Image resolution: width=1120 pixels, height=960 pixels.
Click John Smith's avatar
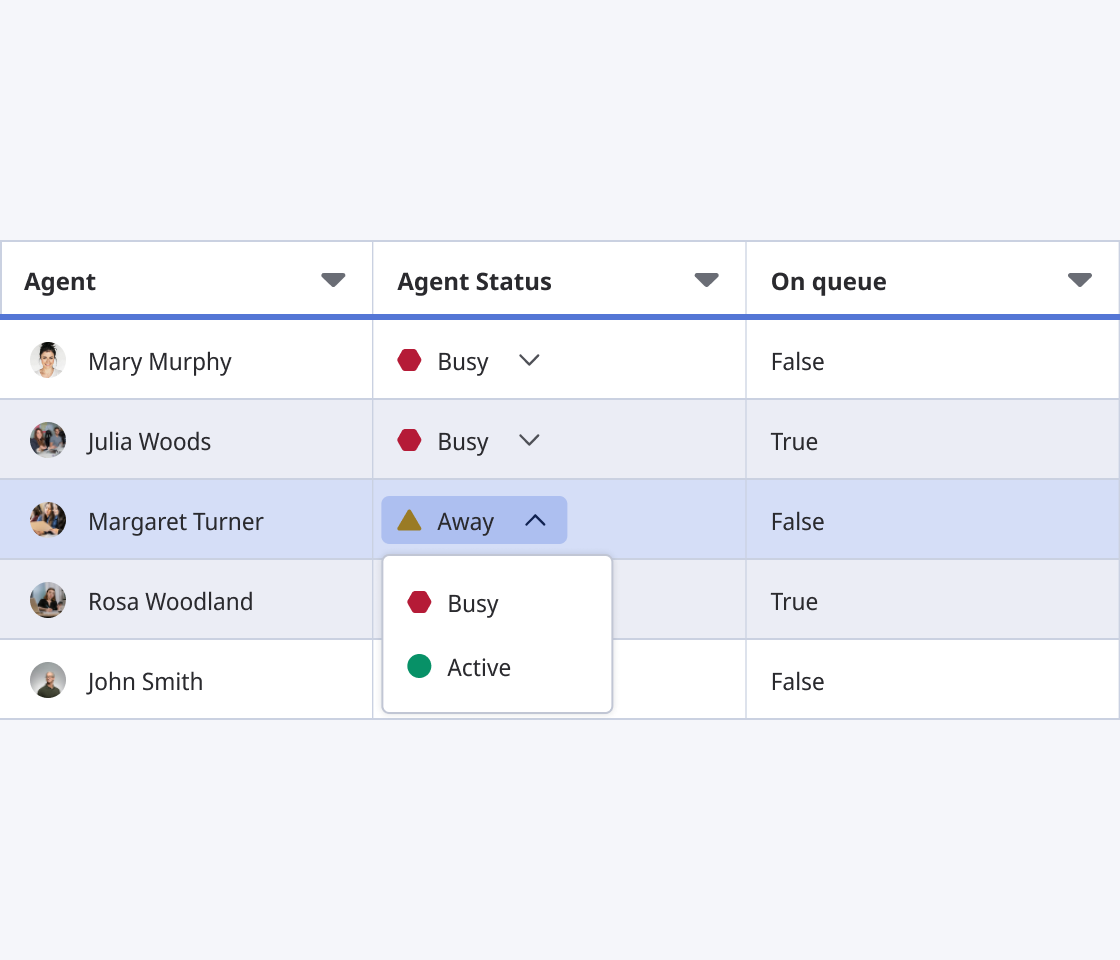(48, 680)
